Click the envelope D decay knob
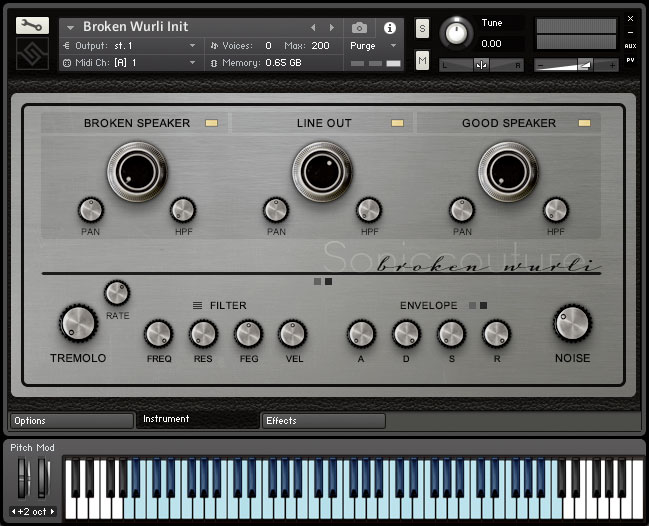Screen dimensions: 649x526 click(406, 334)
